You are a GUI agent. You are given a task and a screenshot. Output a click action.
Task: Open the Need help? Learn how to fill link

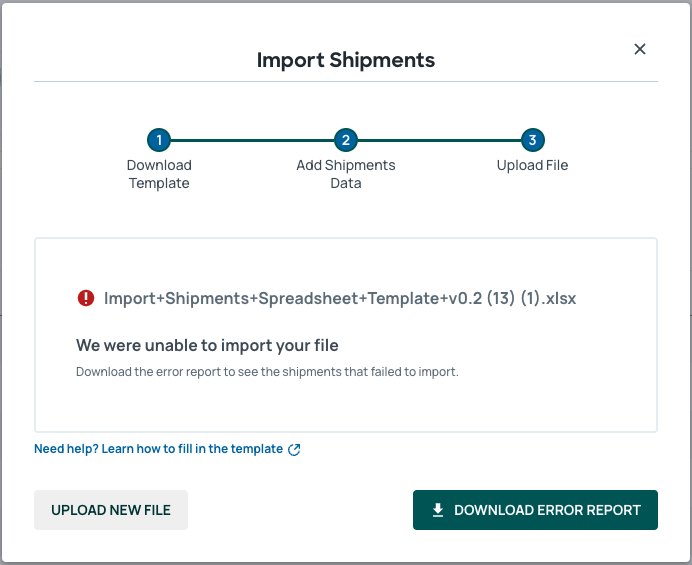[x=158, y=449]
